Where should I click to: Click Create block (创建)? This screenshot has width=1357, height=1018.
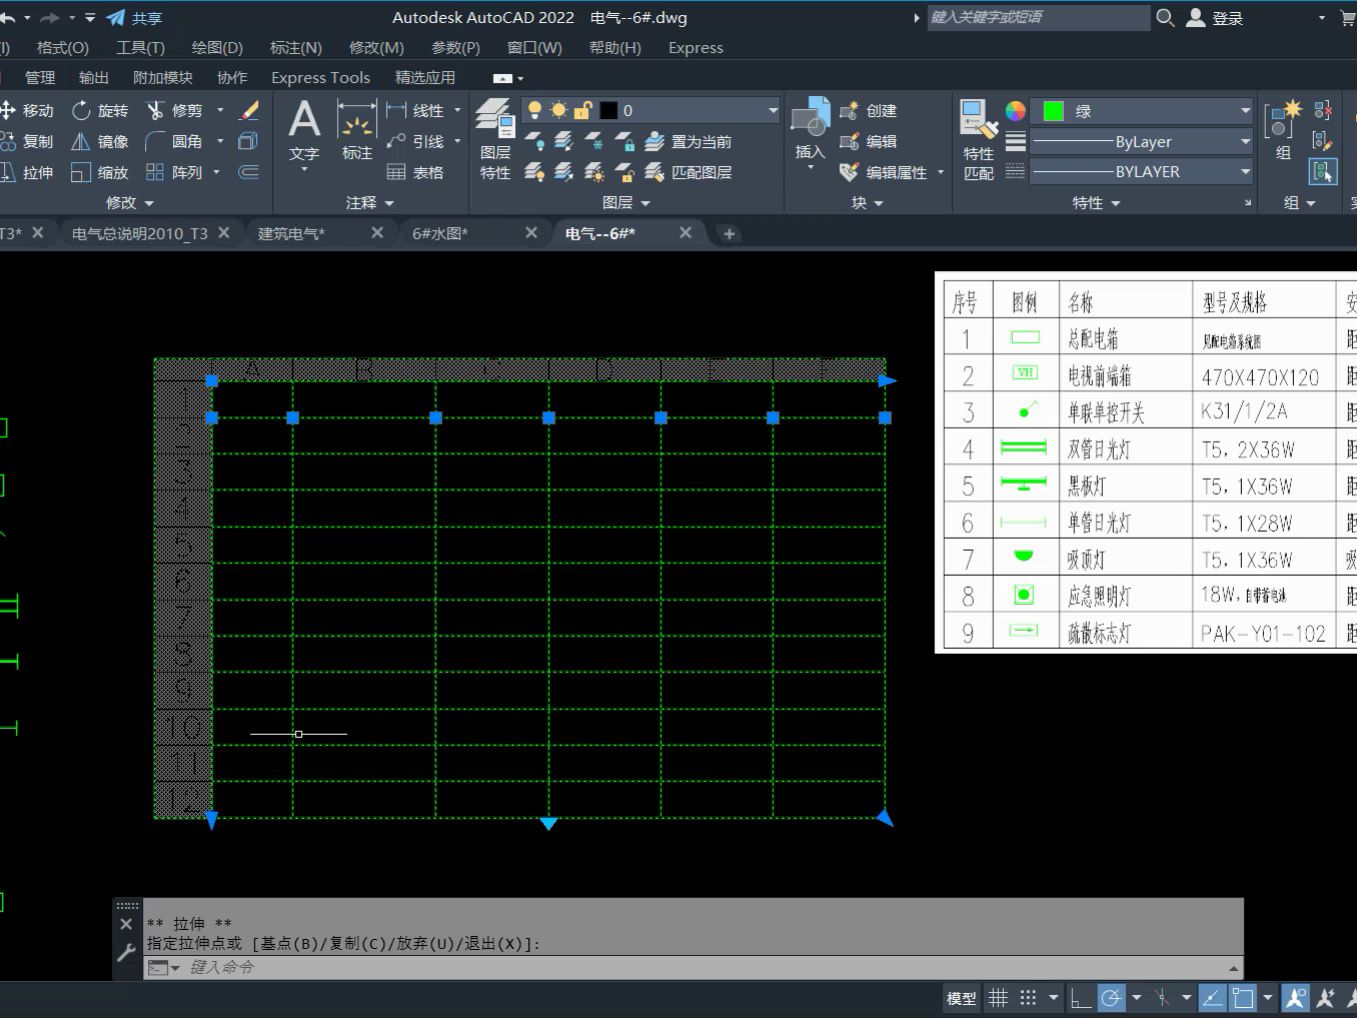[x=868, y=110]
